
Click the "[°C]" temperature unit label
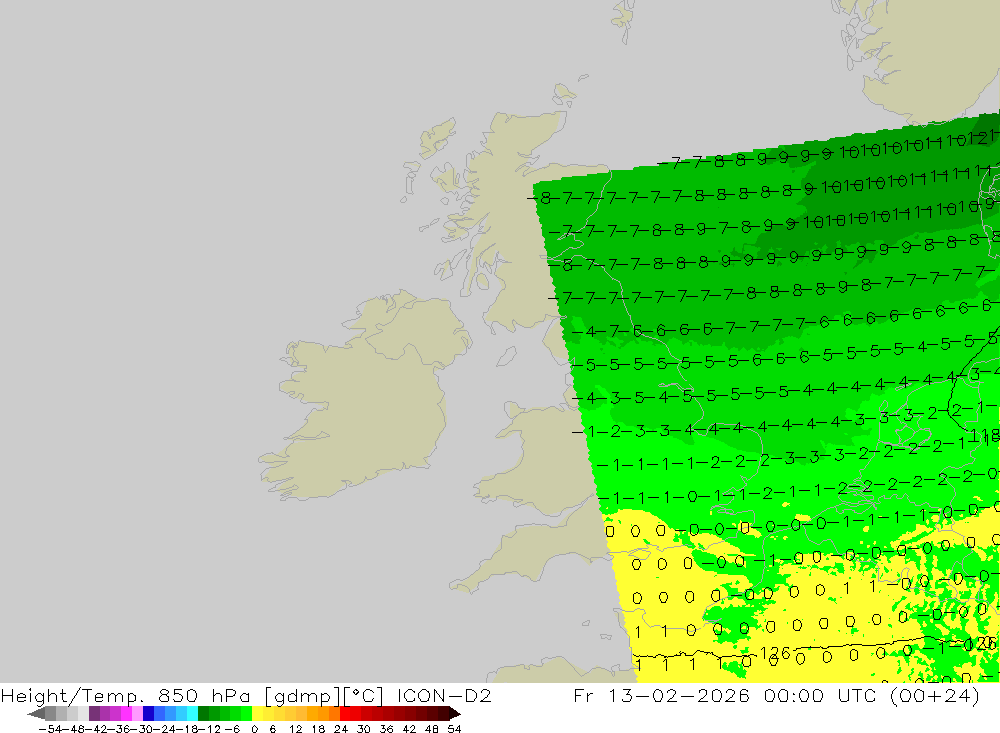click(x=364, y=696)
